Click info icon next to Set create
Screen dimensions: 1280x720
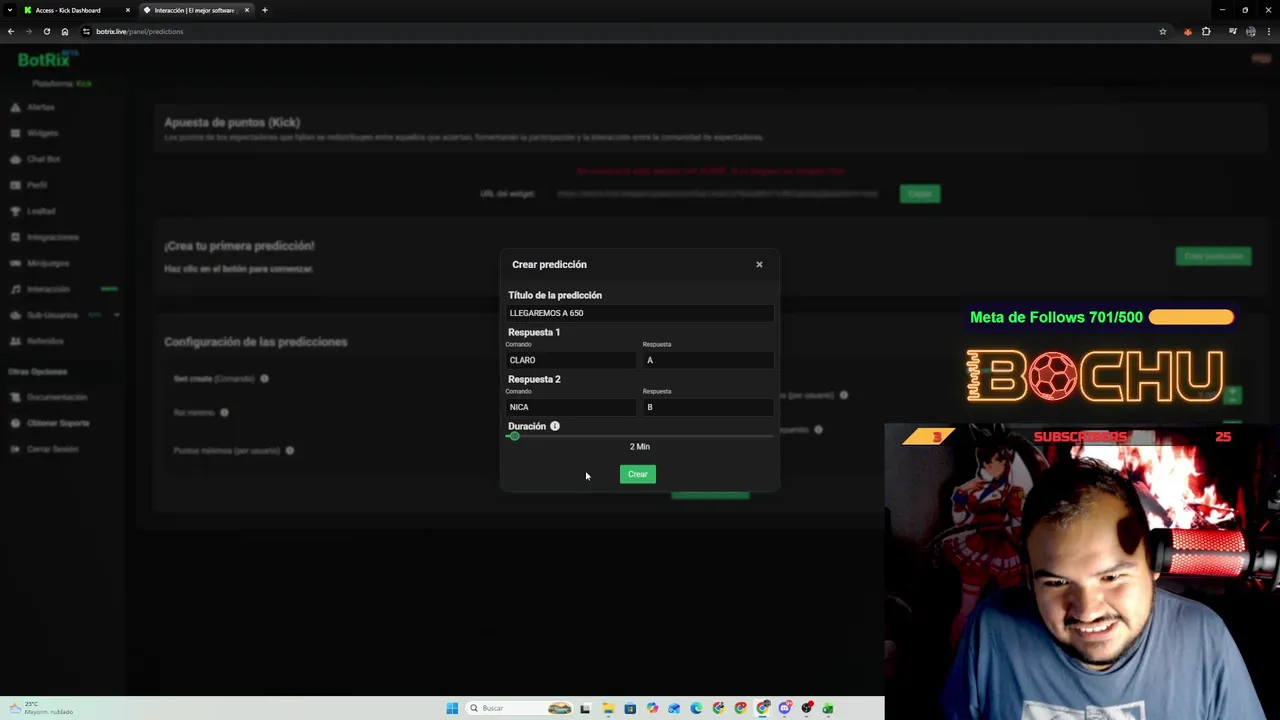(x=264, y=379)
